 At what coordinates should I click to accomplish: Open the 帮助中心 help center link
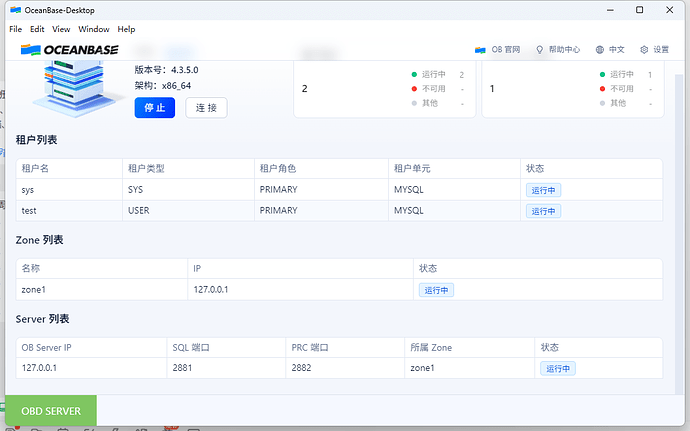click(x=564, y=50)
